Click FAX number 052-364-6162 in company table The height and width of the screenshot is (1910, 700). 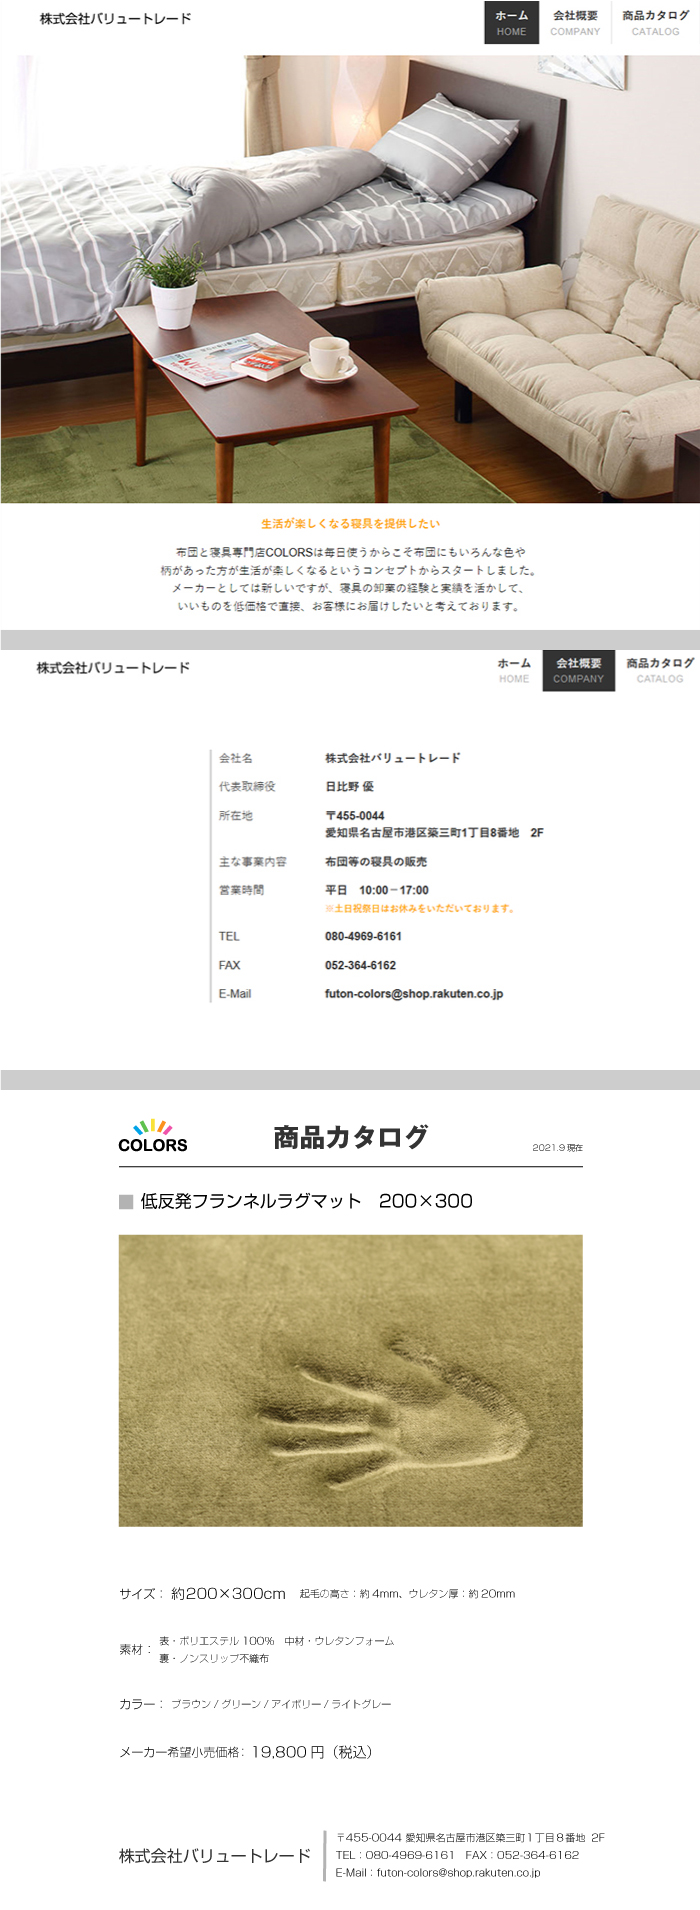coord(360,965)
